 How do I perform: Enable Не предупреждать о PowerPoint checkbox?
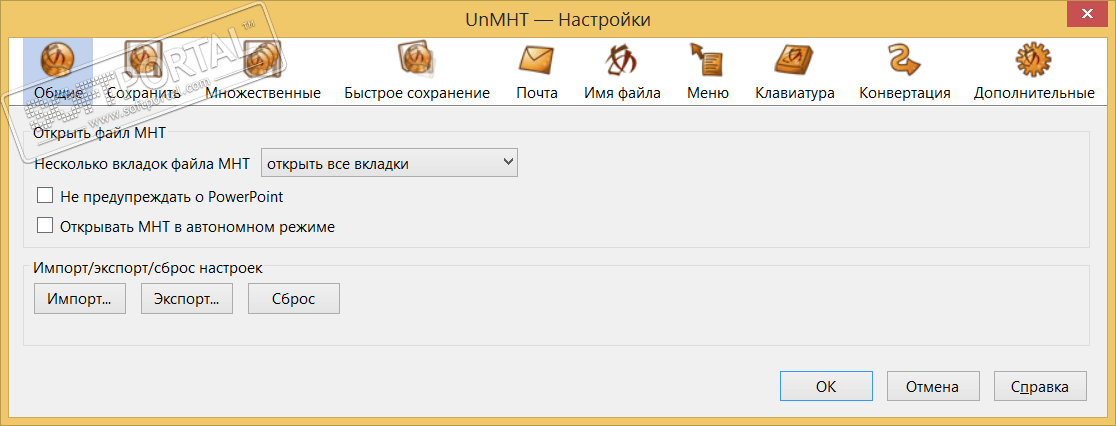46,195
